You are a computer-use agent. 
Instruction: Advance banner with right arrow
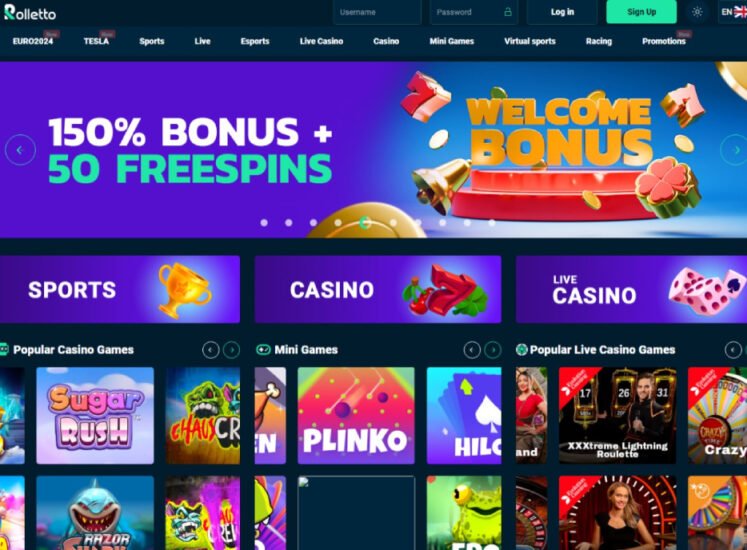(736, 150)
